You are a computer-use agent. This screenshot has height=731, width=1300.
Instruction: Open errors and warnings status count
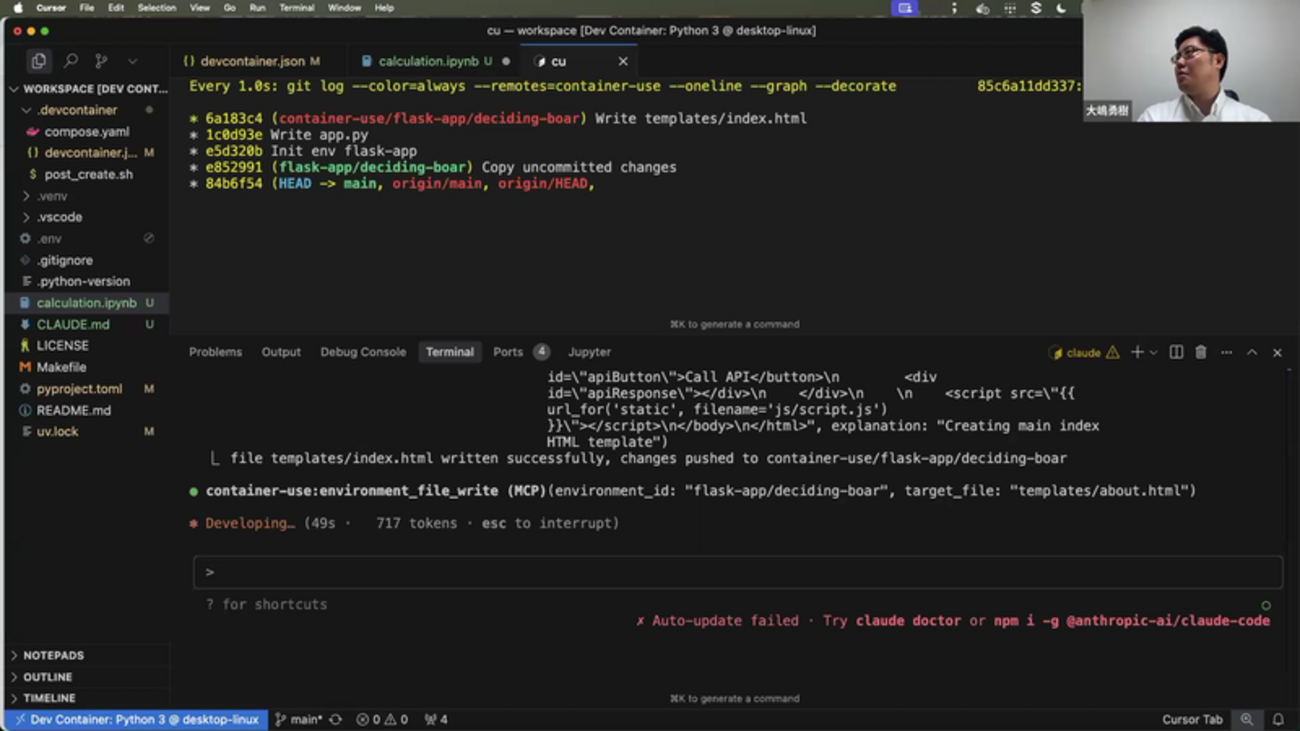coord(382,720)
